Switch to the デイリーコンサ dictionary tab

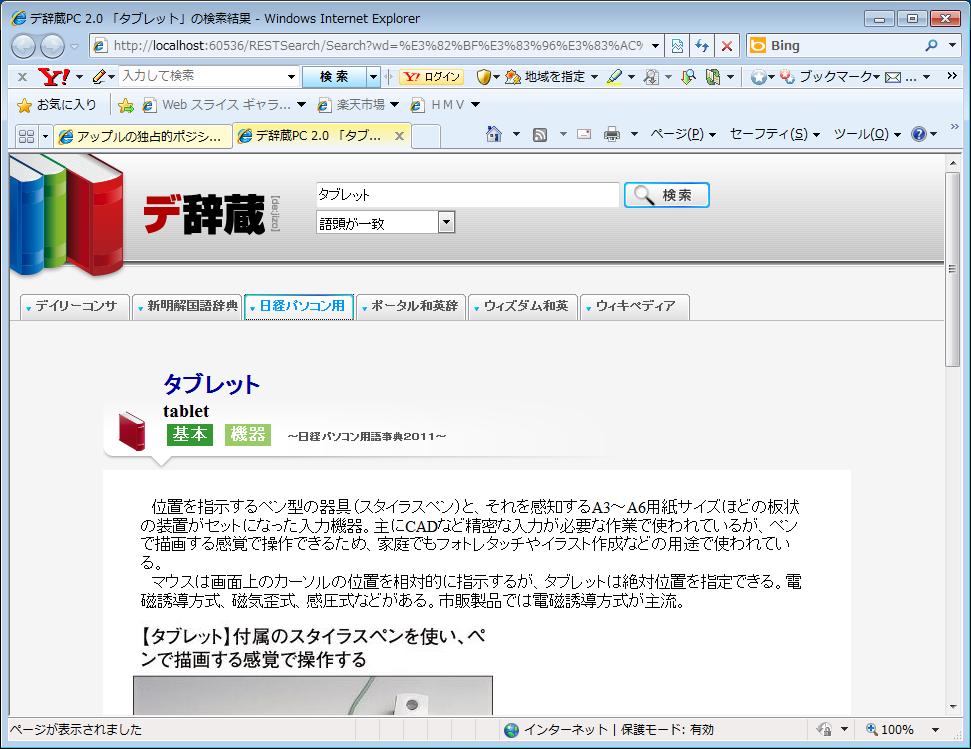[x=75, y=306]
